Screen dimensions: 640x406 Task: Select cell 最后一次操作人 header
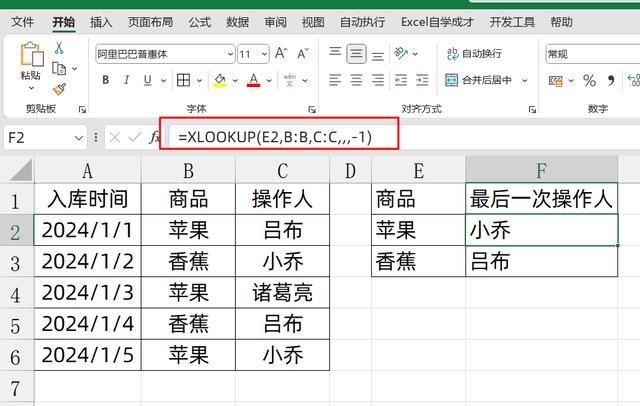(x=541, y=199)
